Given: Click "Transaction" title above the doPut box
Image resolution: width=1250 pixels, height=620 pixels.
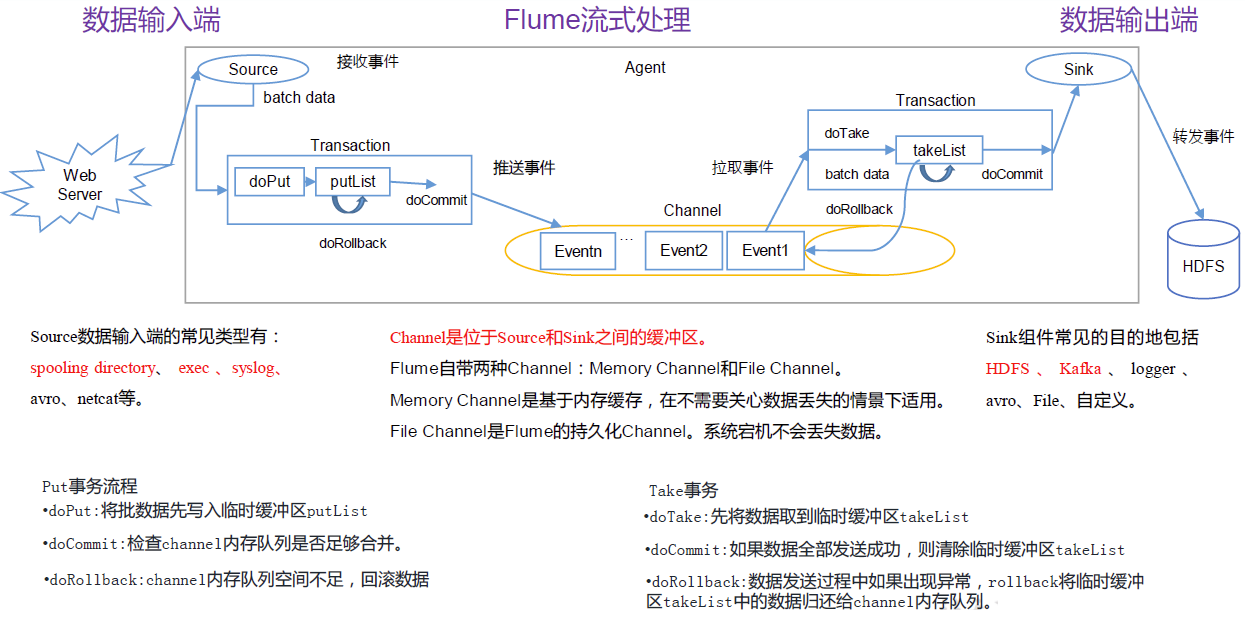Looking at the screenshot, I should point(350,145).
